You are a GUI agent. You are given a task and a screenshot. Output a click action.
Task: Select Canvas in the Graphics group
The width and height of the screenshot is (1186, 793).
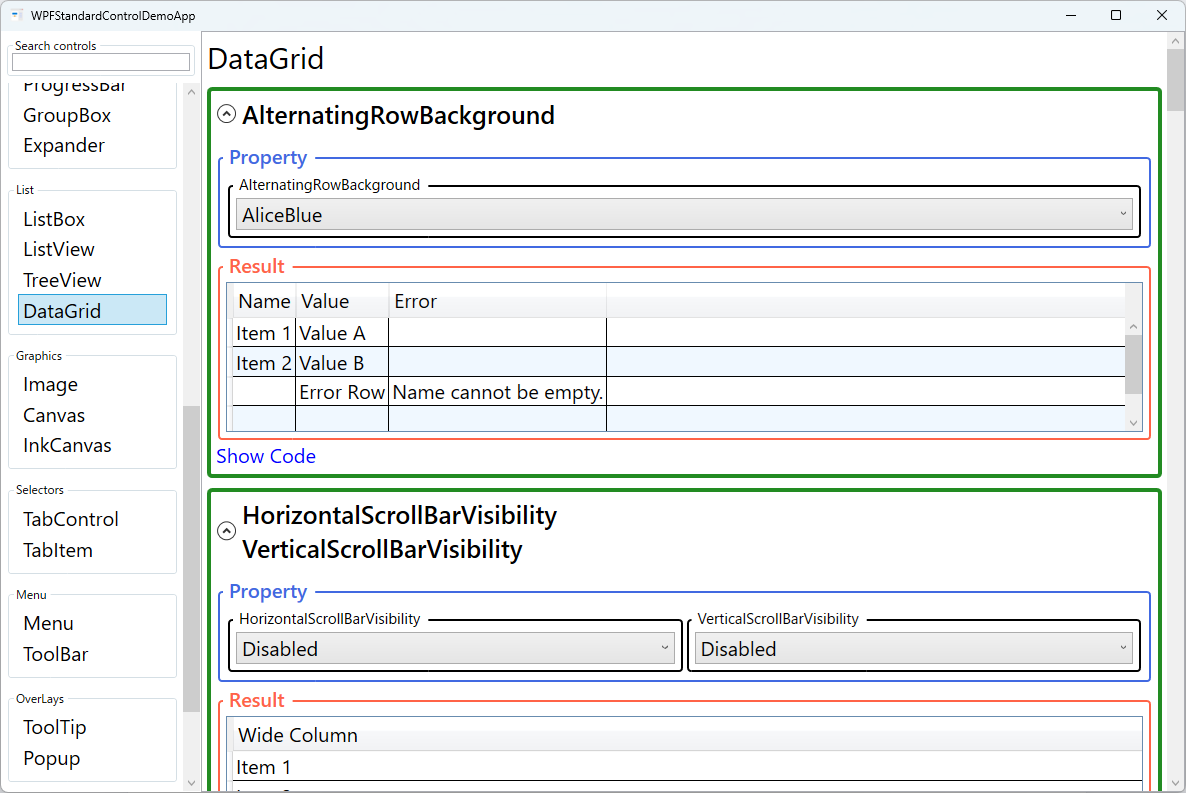tap(54, 415)
